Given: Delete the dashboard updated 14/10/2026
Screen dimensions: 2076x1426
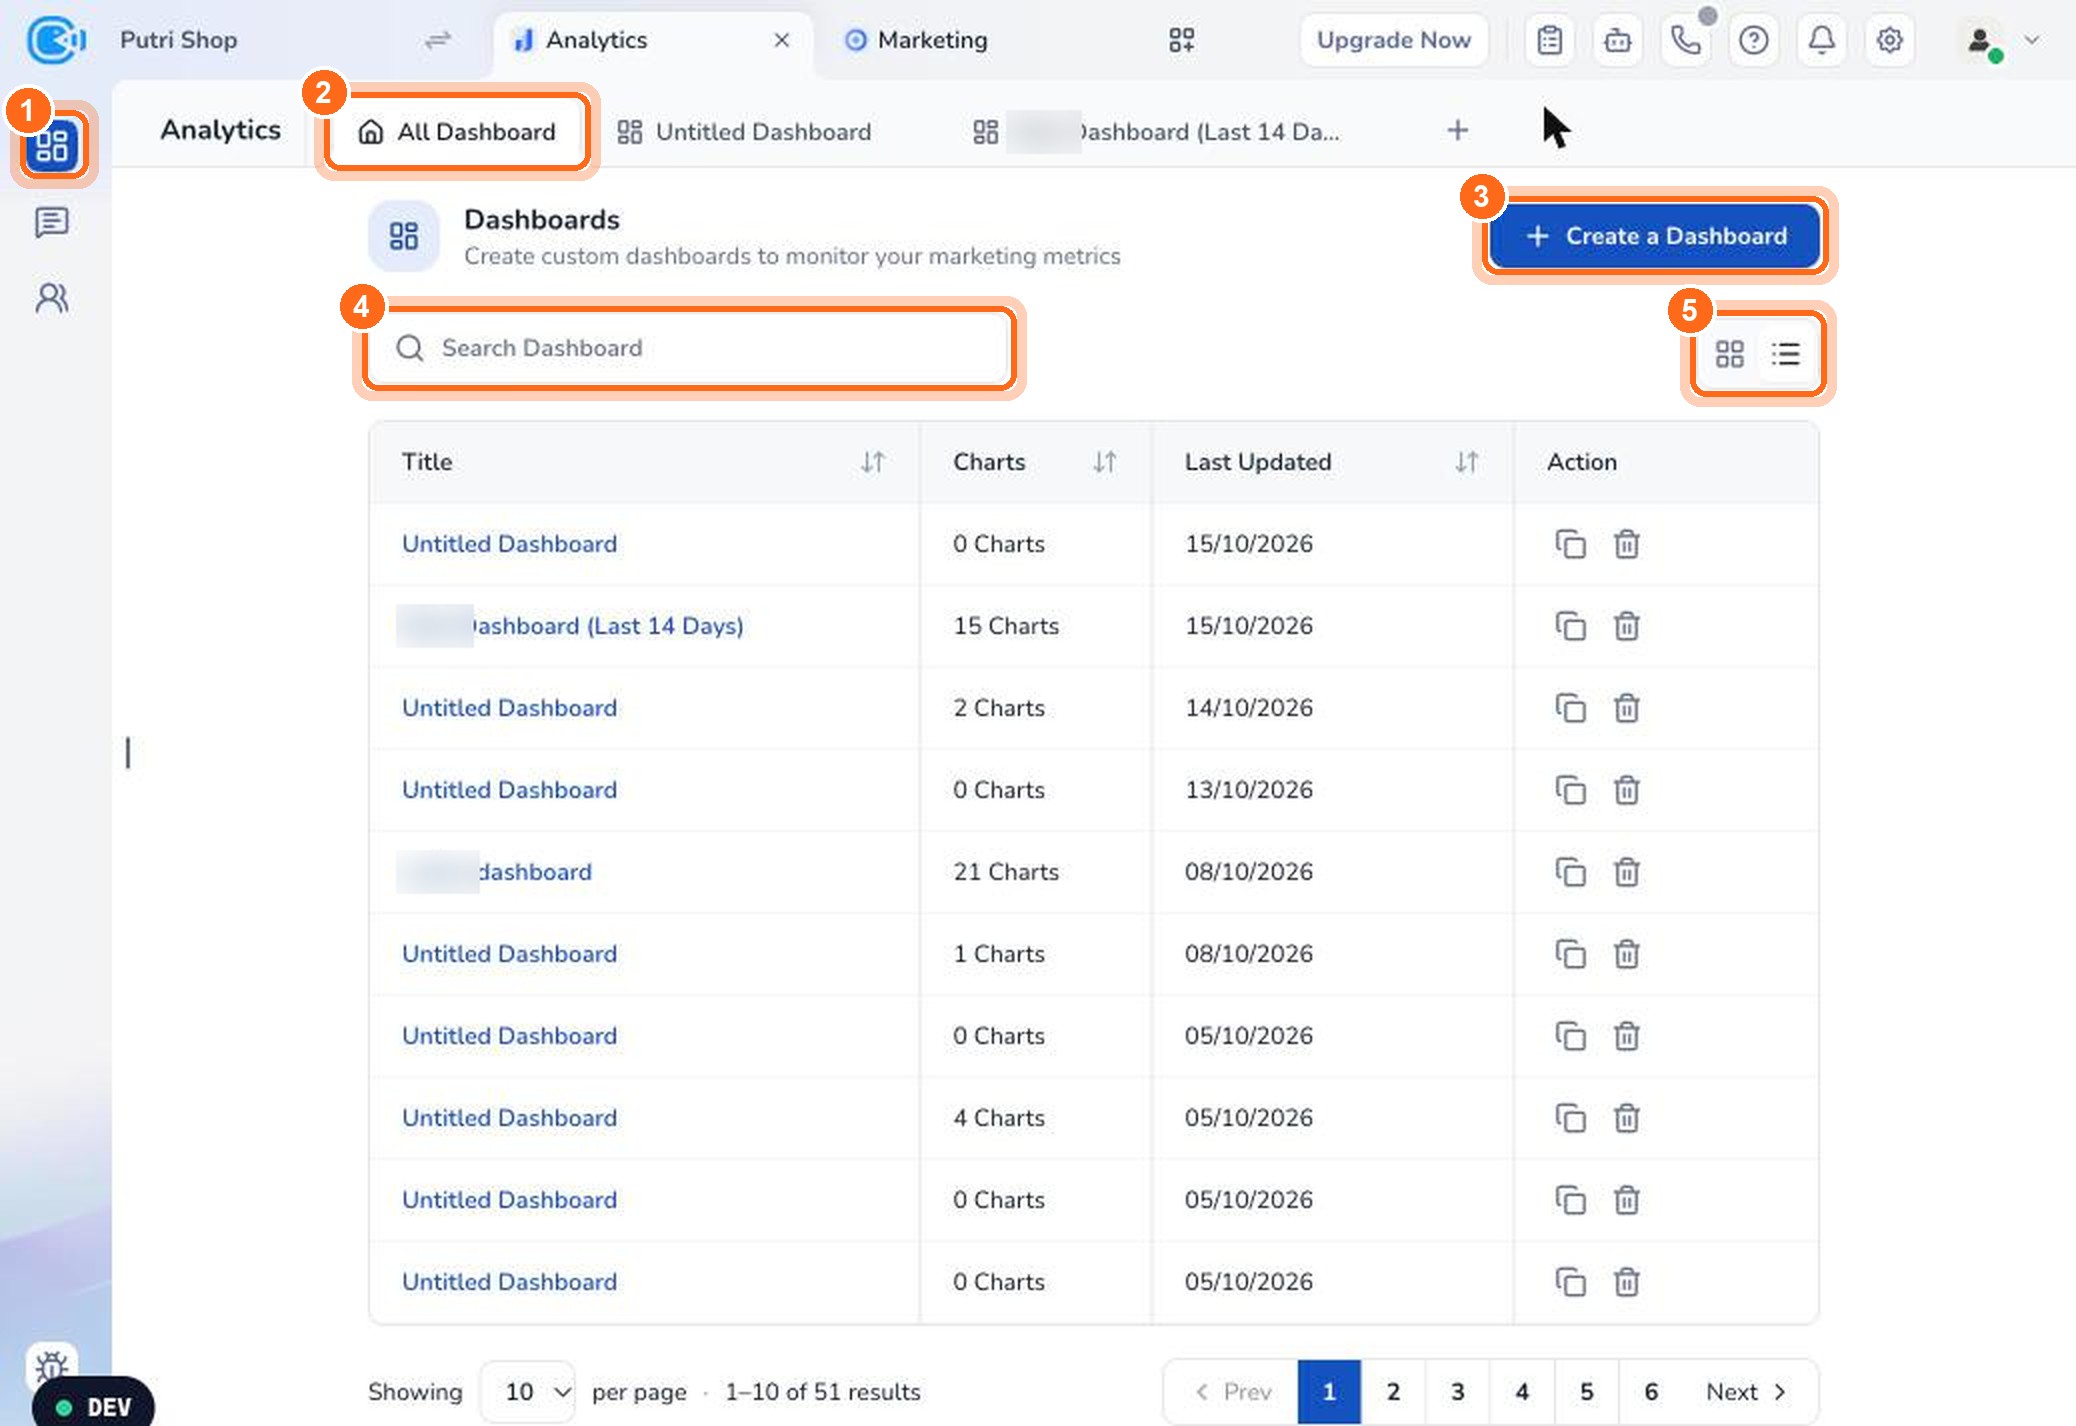Looking at the screenshot, I should (x=1627, y=708).
